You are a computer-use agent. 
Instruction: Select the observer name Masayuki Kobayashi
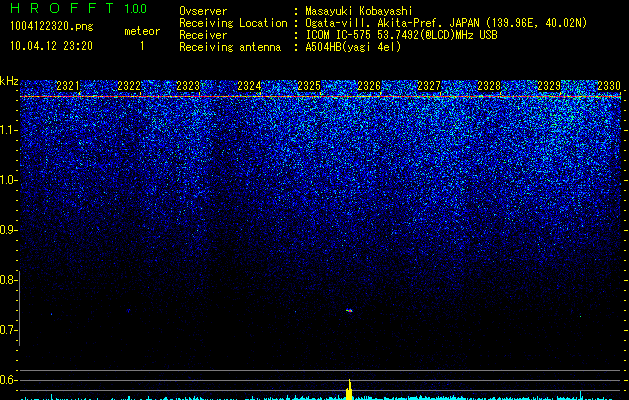359,11
